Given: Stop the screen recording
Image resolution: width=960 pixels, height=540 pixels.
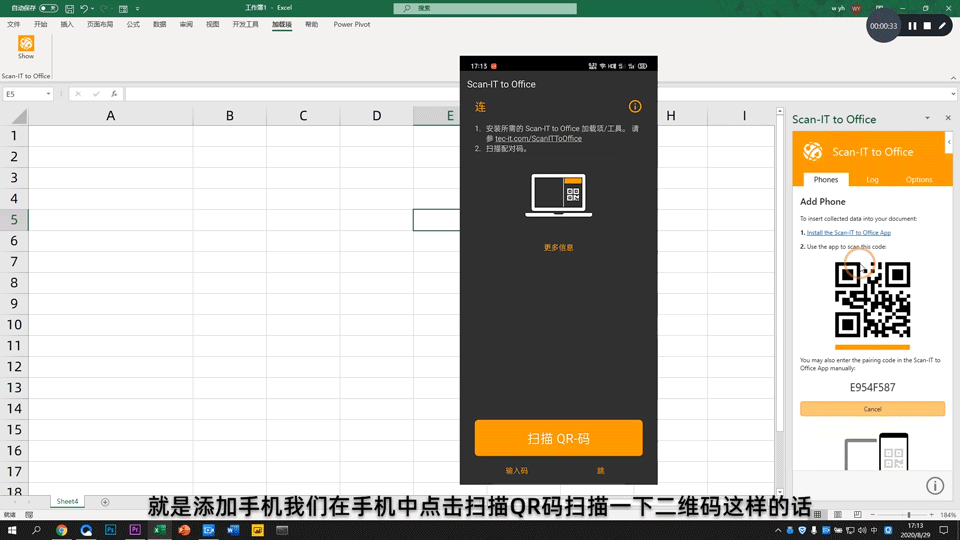Looking at the screenshot, I should (927, 26).
